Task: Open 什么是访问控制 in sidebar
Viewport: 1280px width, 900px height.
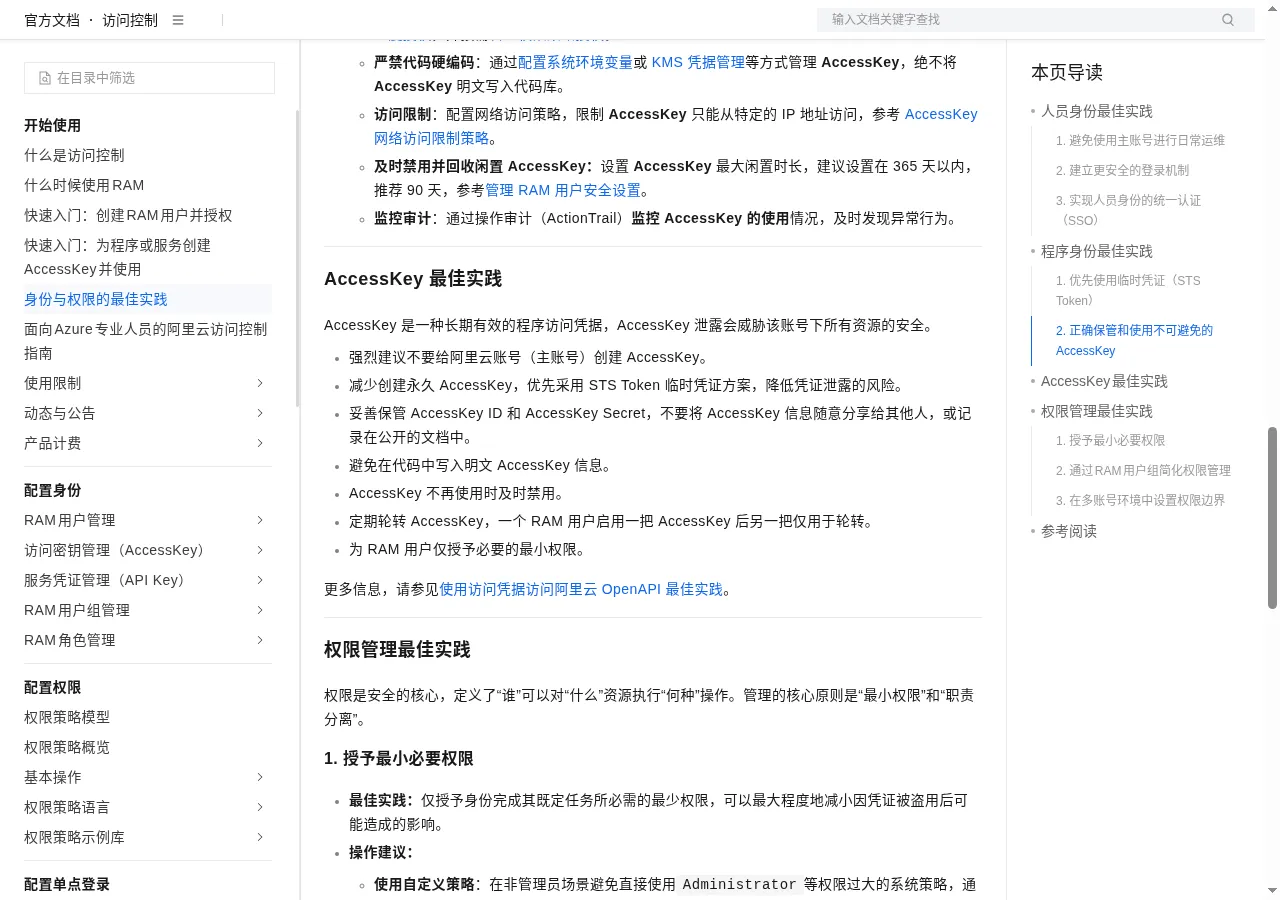Action: pos(74,155)
